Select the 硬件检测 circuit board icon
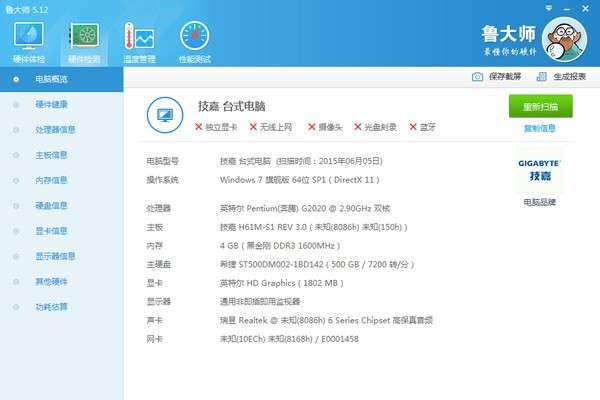Image resolution: width=600 pixels, height=400 pixels. [84, 36]
